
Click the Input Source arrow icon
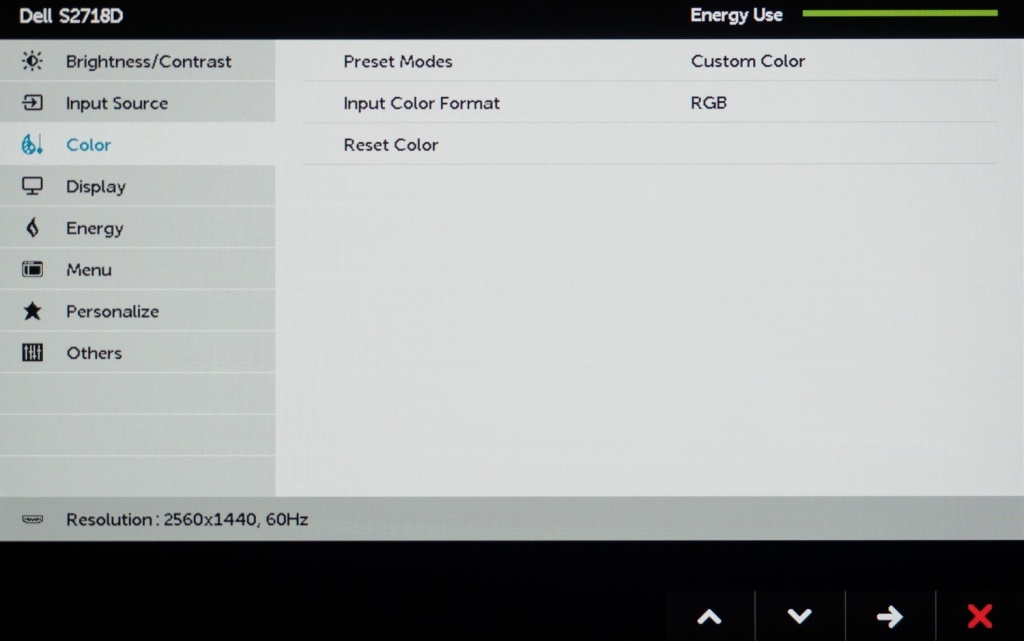pyautogui.click(x=32, y=103)
